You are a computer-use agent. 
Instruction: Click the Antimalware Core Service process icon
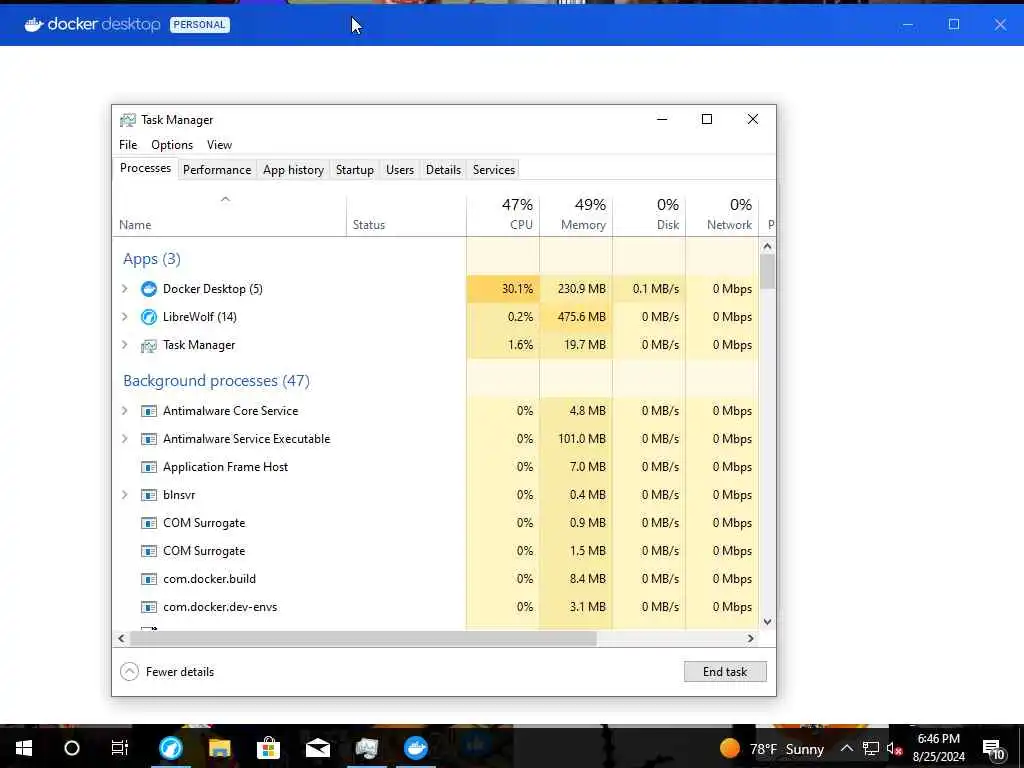point(149,411)
